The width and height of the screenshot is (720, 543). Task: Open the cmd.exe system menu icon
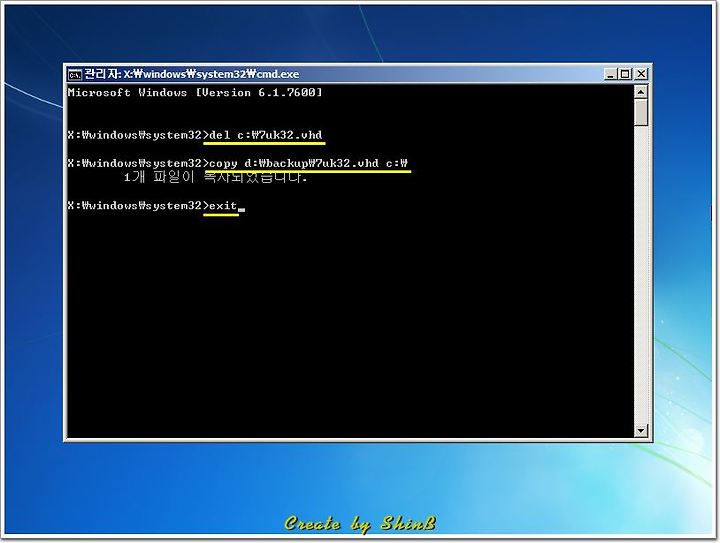click(x=75, y=74)
